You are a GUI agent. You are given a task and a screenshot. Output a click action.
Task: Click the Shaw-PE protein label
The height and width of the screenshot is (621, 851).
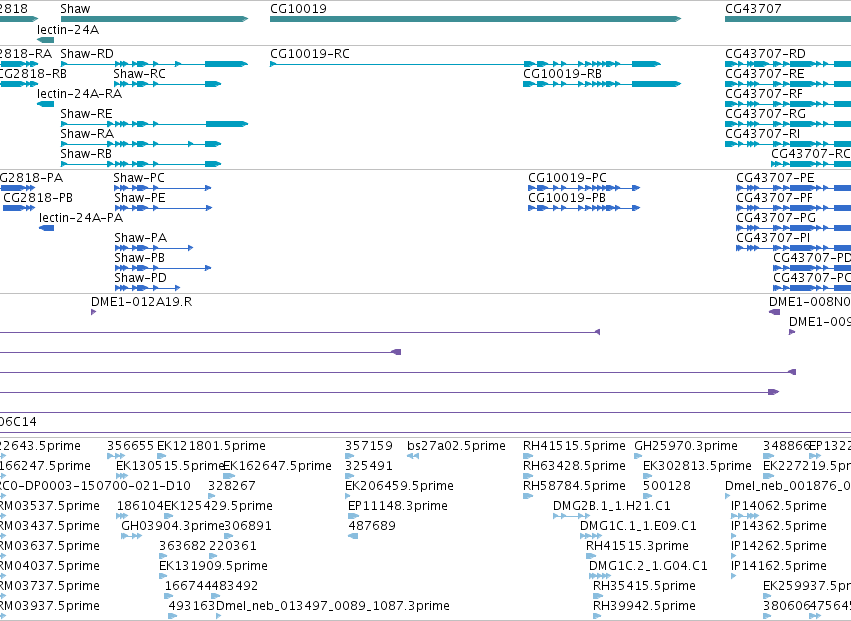[x=139, y=198]
